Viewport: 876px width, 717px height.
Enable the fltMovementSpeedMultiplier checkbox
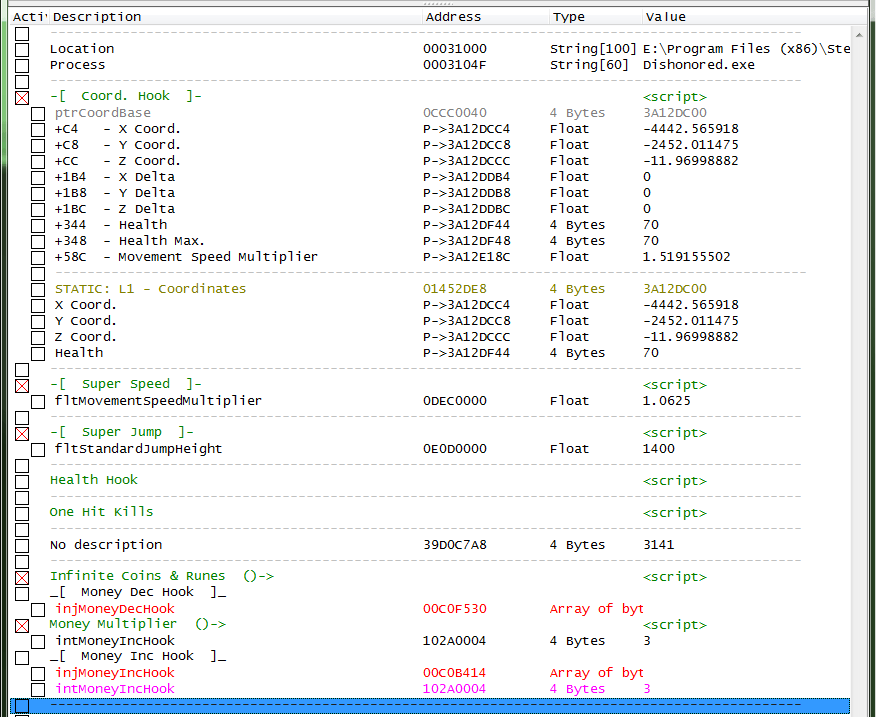coord(38,400)
